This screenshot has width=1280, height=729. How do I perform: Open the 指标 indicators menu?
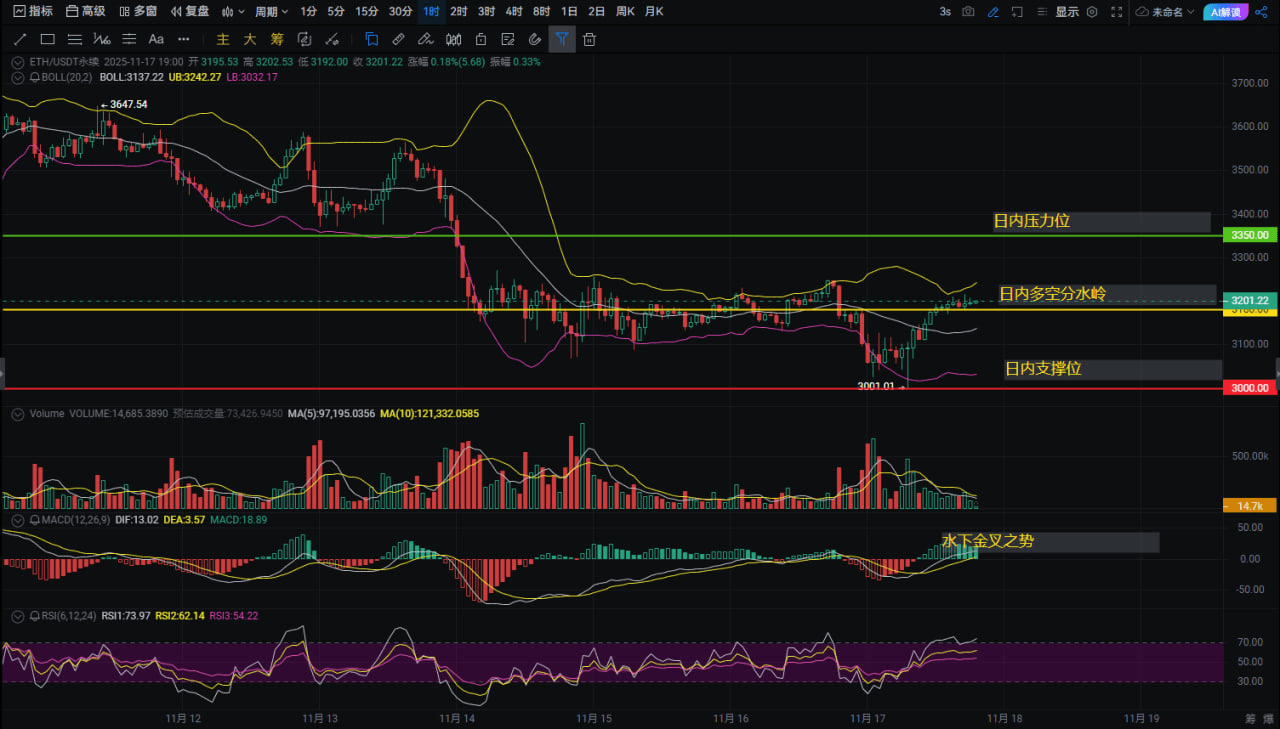[33, 12]
